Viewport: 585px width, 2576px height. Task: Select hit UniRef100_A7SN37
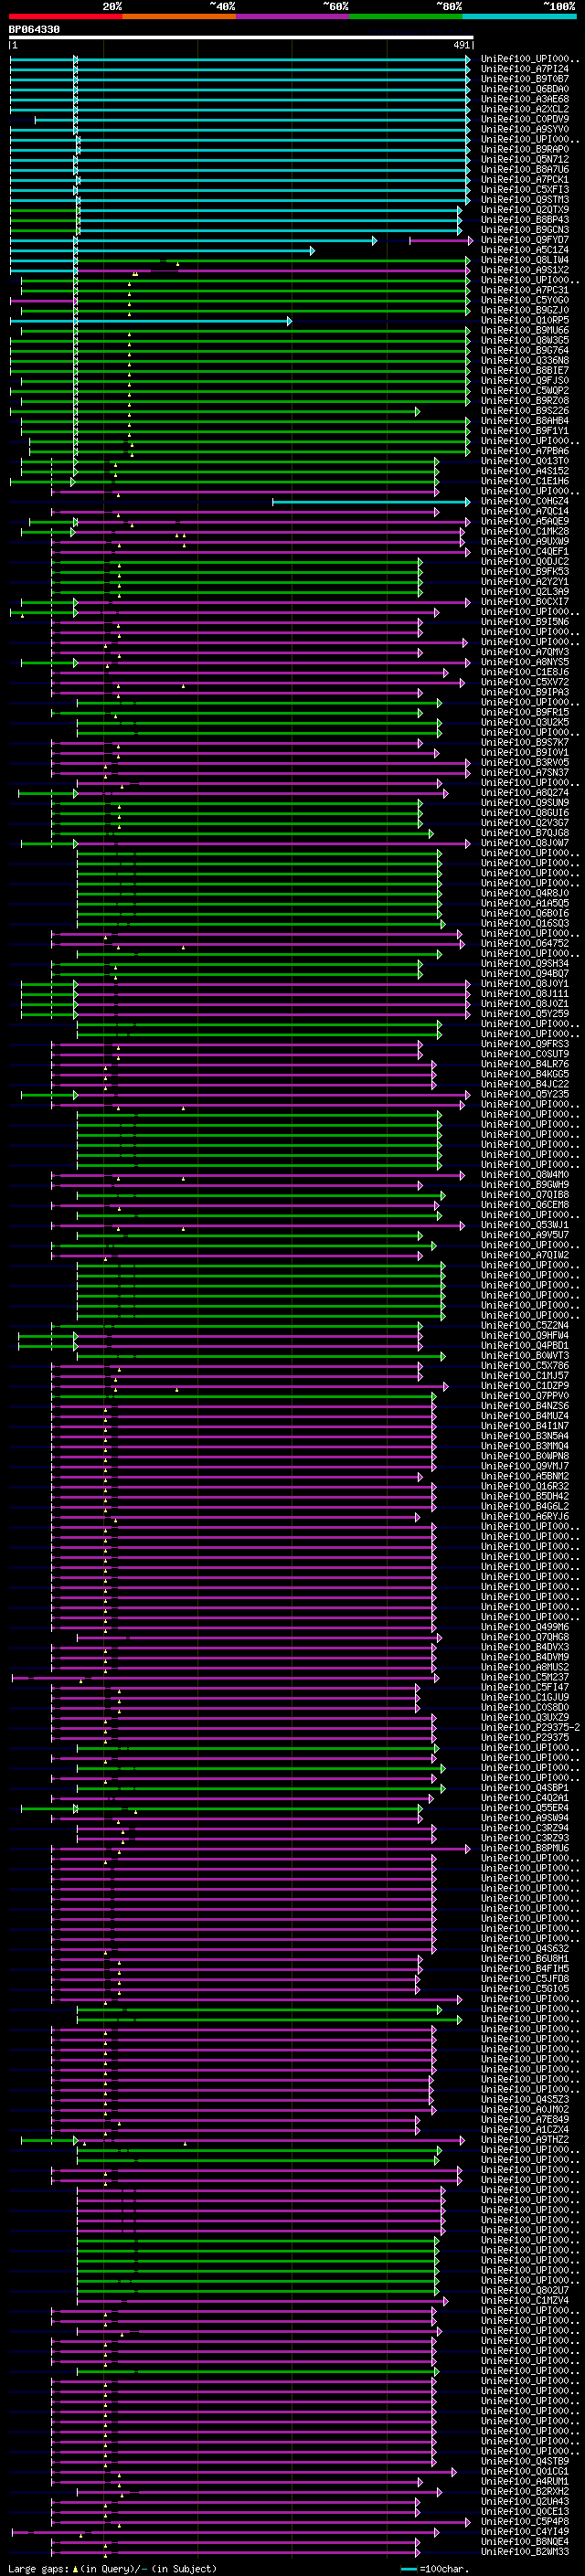[525, 772]
